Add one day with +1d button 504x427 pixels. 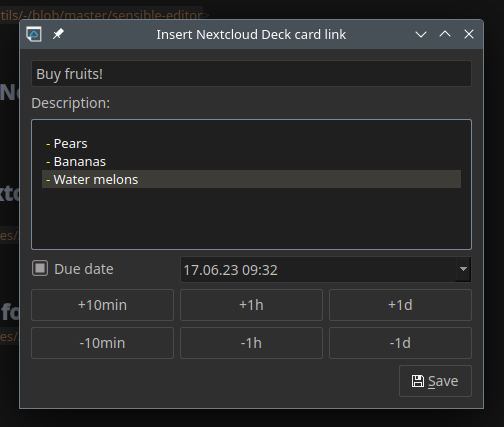(x=400, y=305)
